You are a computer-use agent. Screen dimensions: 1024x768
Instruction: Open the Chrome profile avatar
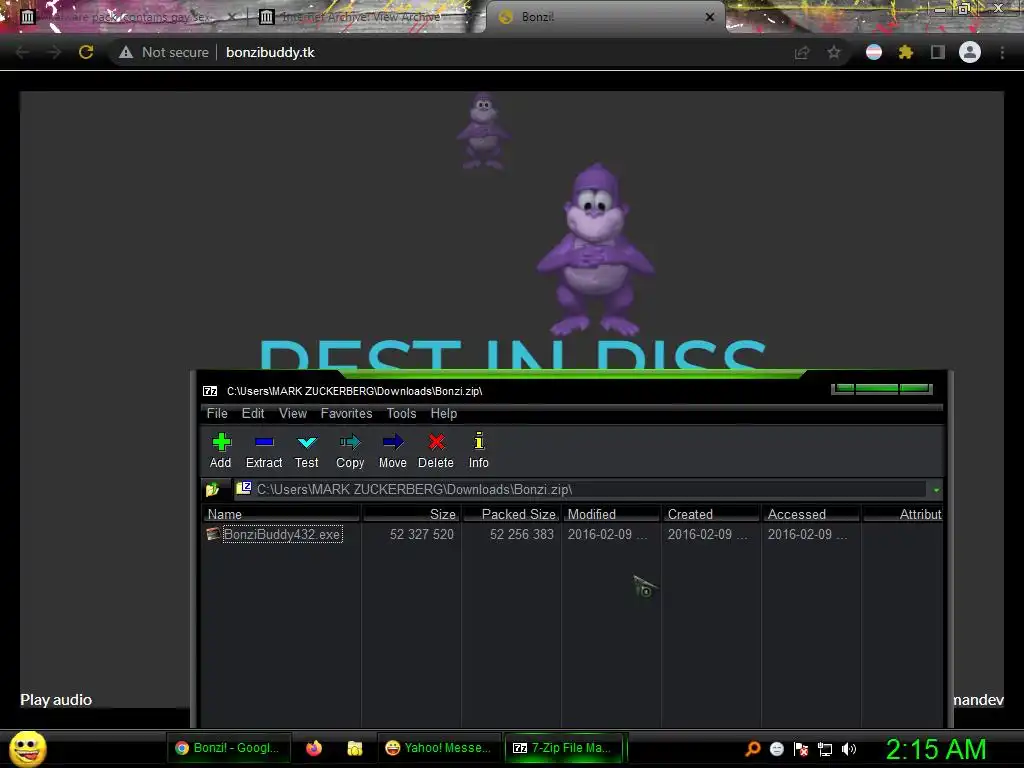[x=970, y=52]
